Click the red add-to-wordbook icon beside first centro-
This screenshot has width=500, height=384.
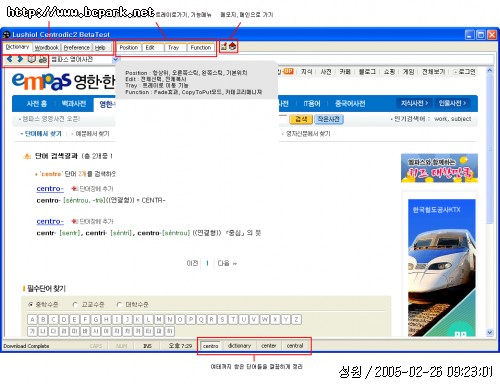pos(75,189)
